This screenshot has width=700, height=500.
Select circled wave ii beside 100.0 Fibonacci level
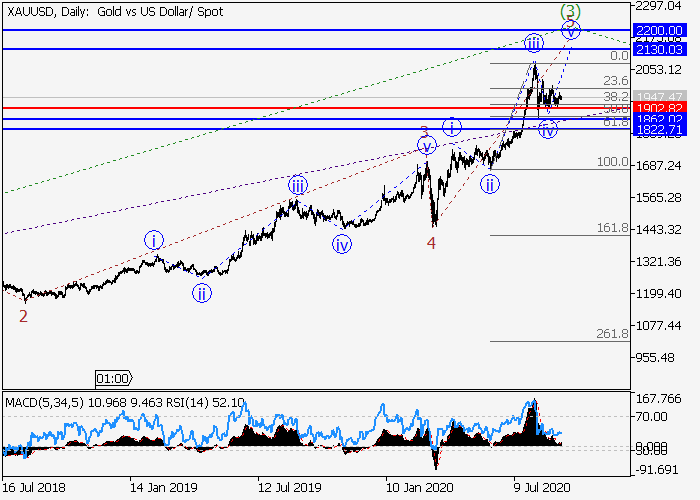(x=490, y=184)
